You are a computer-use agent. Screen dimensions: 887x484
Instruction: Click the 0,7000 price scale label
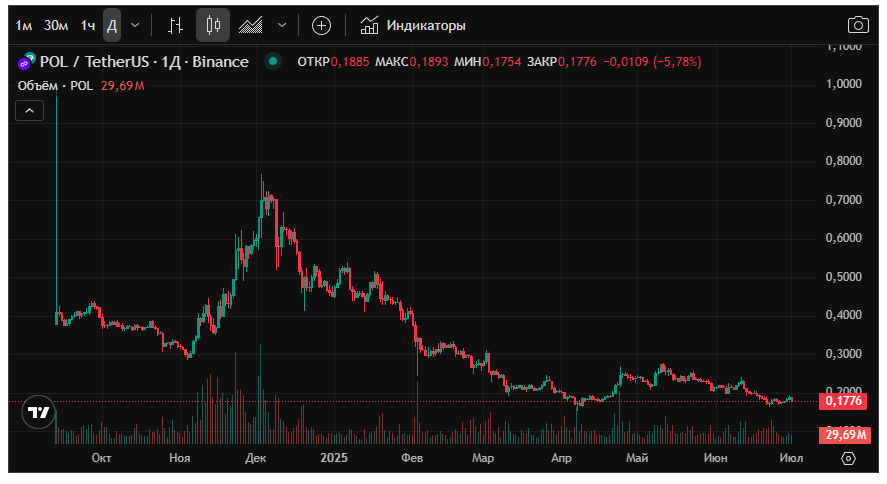click(843, 200)
